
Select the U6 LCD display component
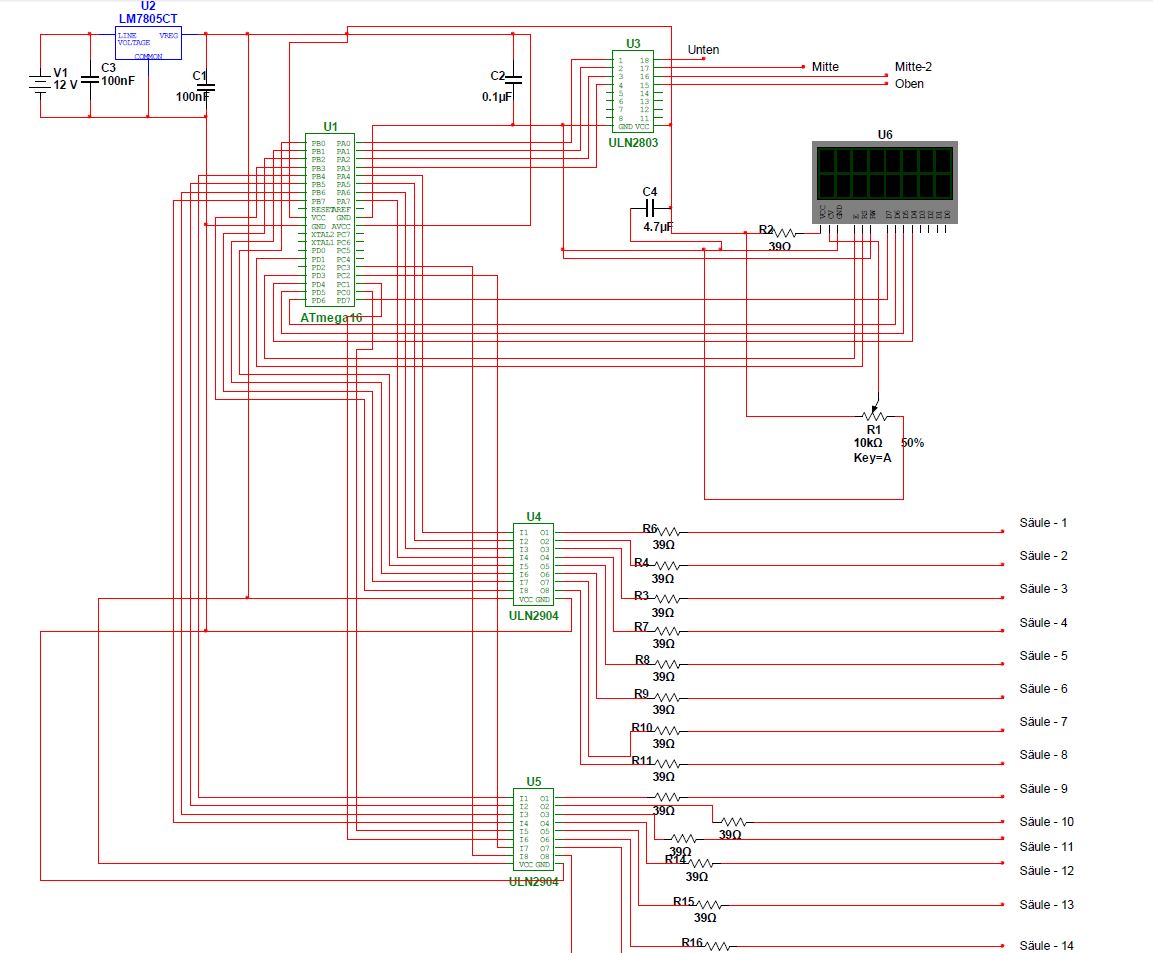[x=885, y=182]
